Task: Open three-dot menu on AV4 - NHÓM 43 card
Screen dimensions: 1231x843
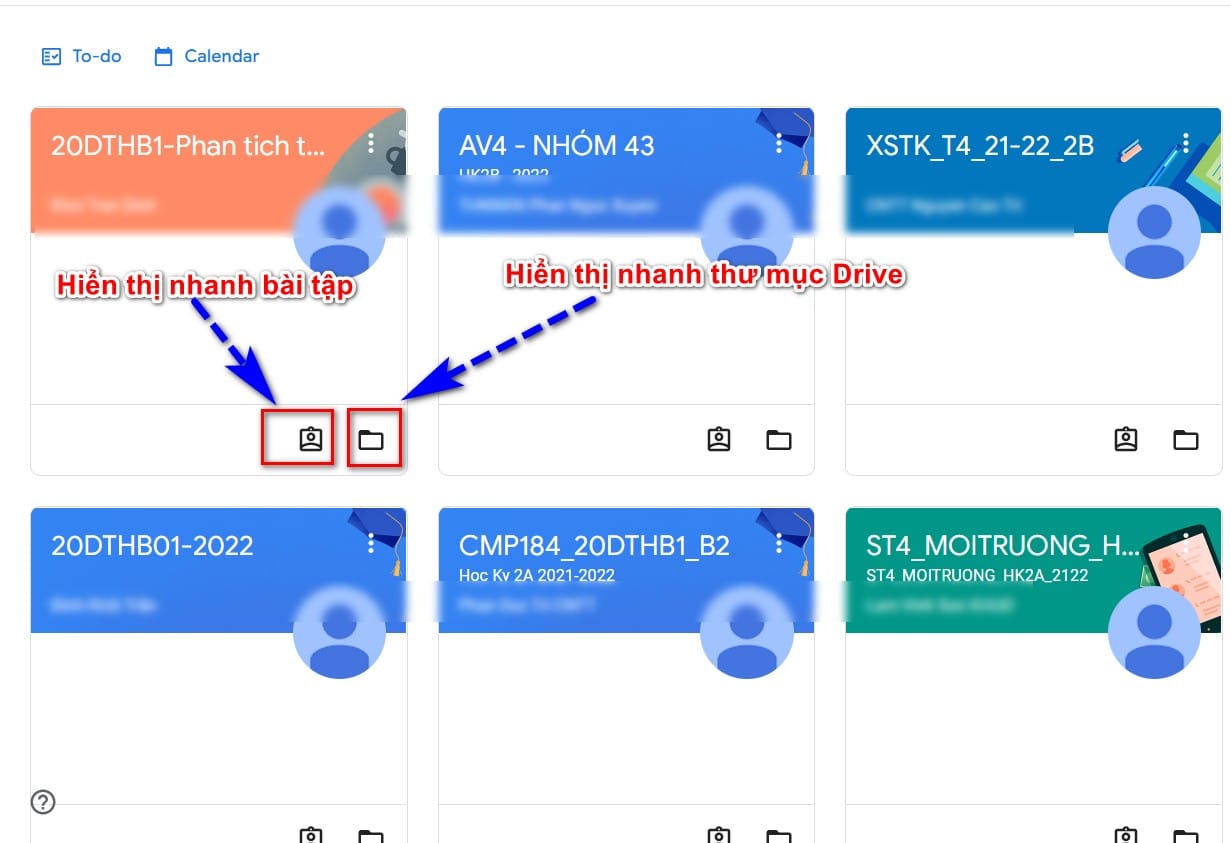Action: [779, 144]
